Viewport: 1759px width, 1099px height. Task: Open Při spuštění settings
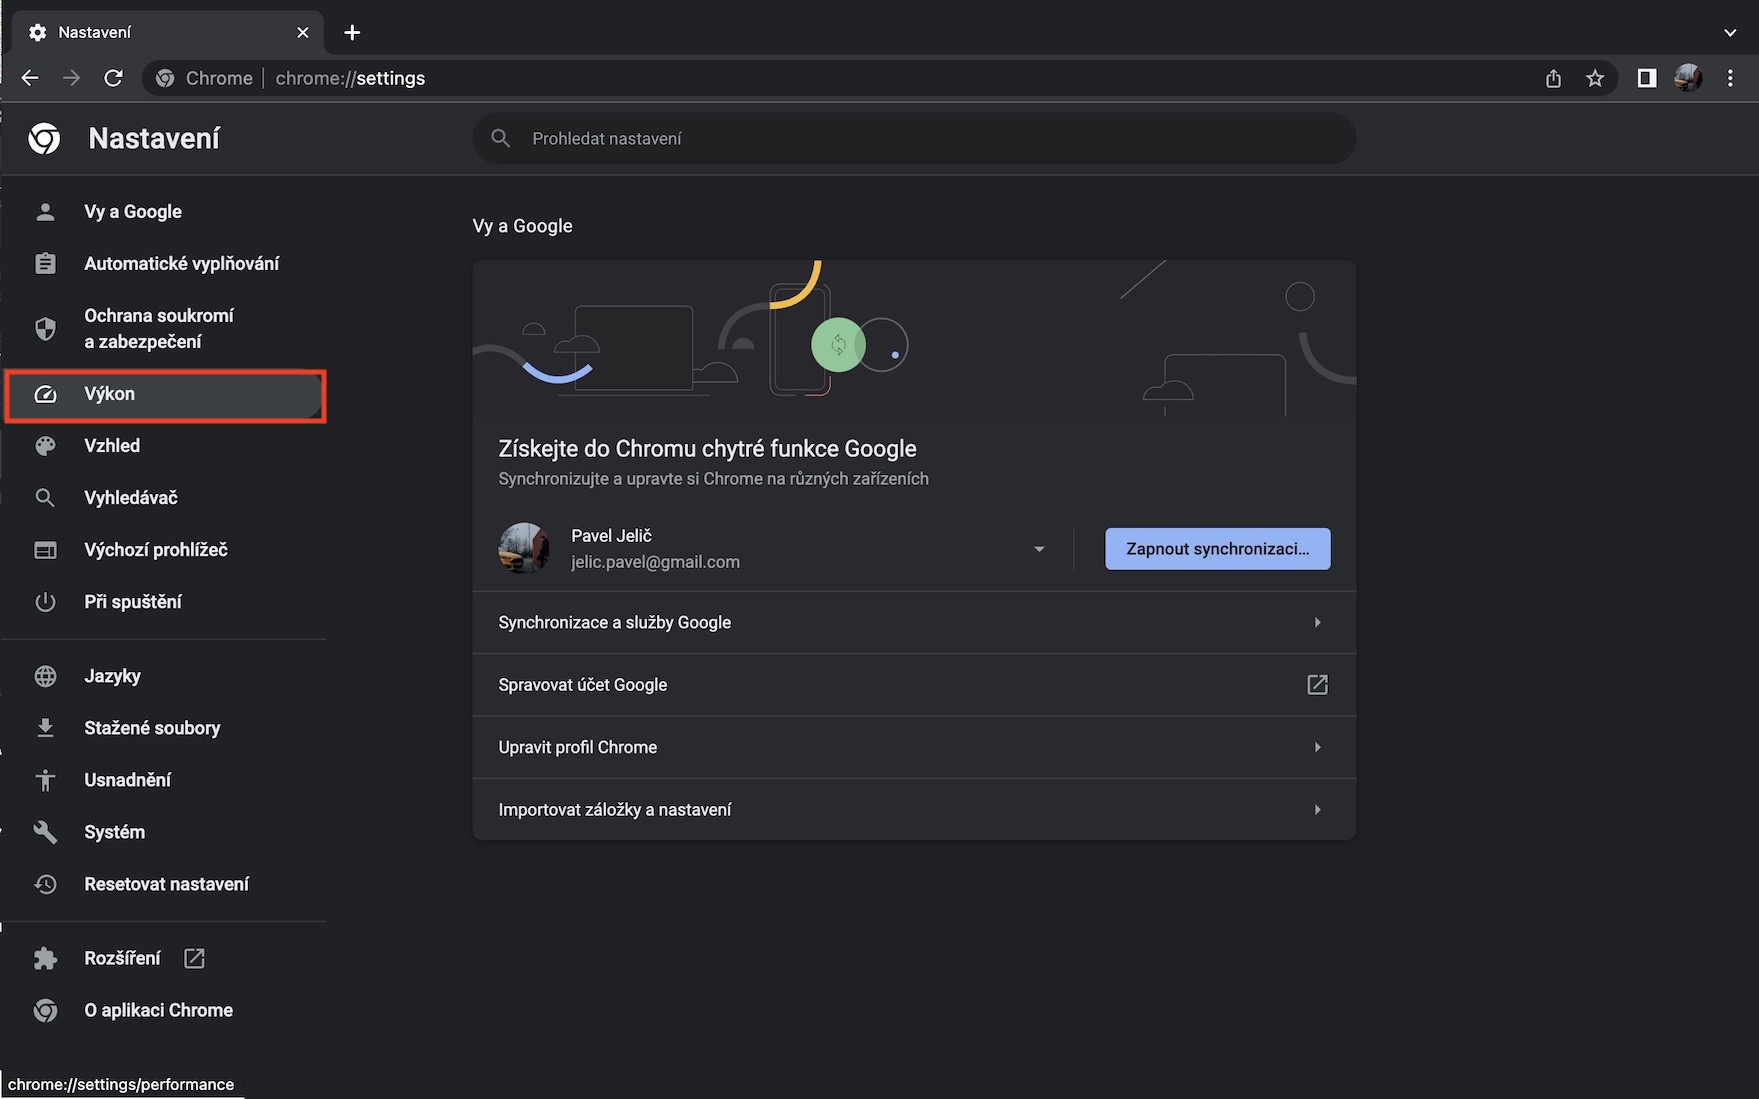(133, 602)
